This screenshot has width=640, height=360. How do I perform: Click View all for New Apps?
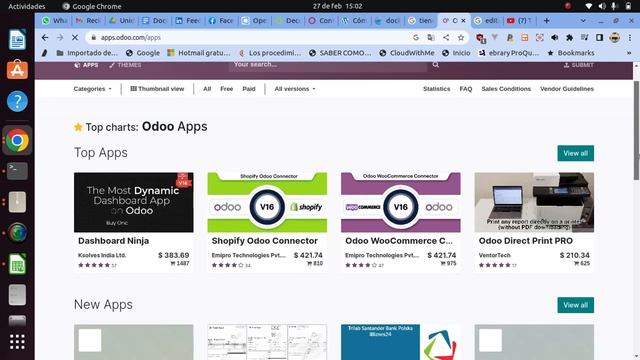coord(576,305)
